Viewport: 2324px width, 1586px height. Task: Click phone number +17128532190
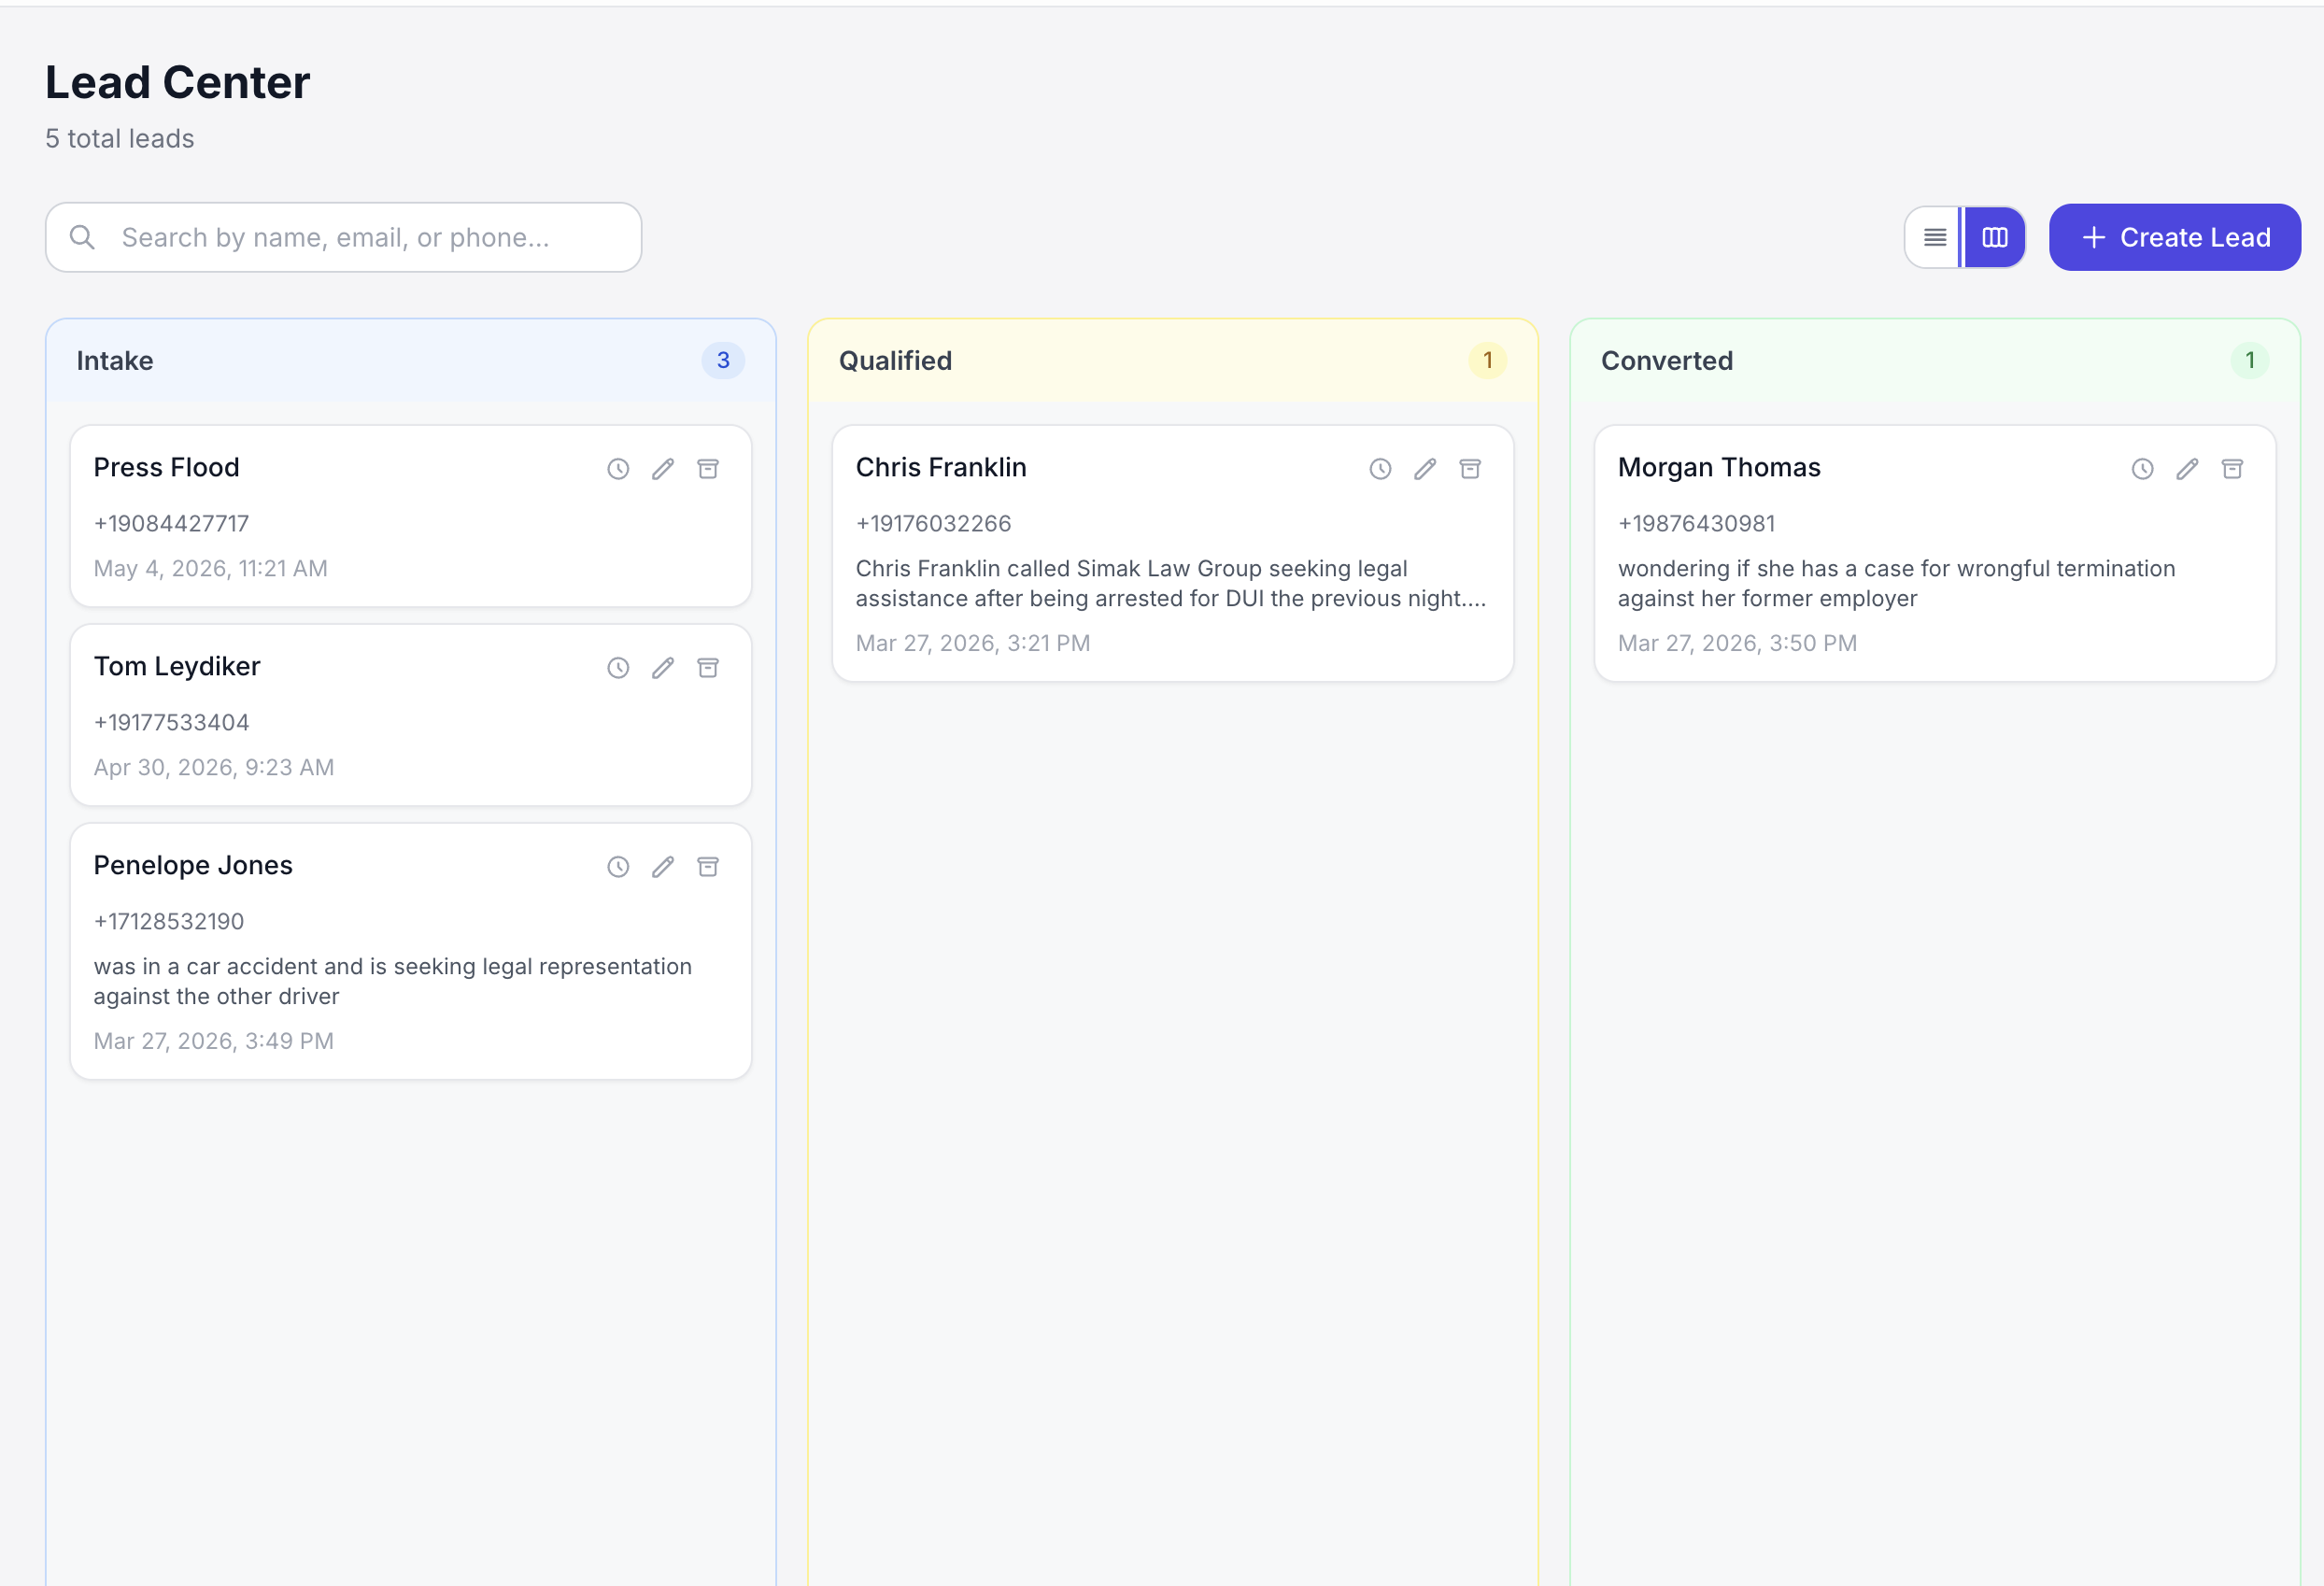(169, 921)
